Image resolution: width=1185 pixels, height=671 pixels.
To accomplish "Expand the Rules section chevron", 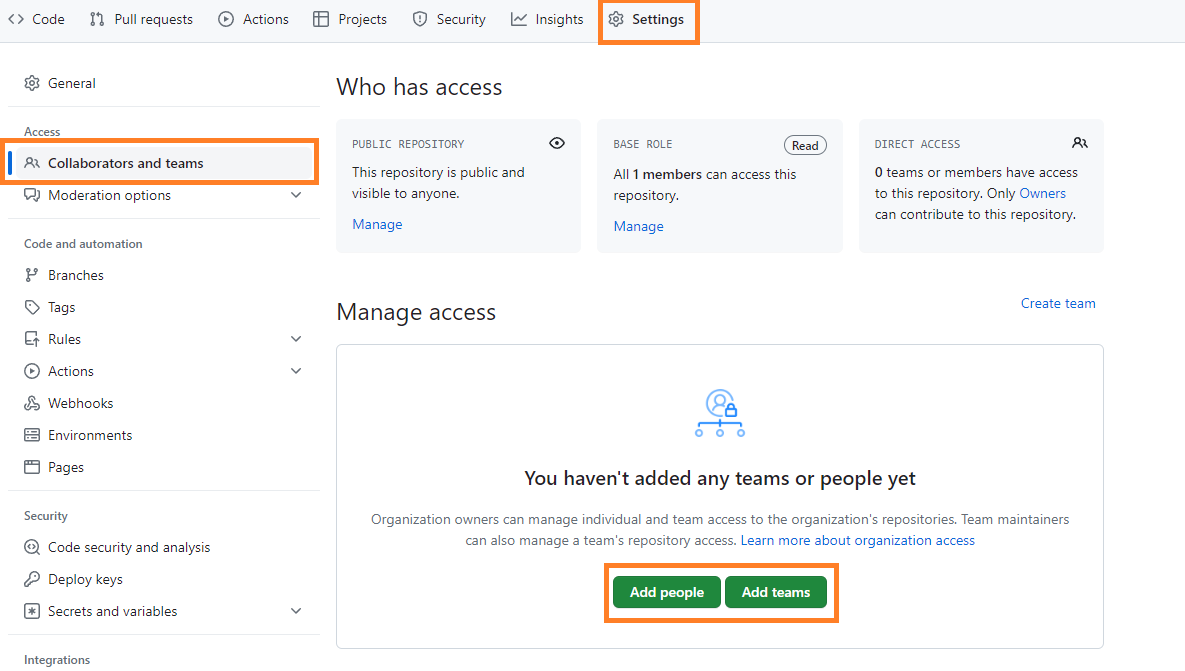I will (x=296, y=339).
